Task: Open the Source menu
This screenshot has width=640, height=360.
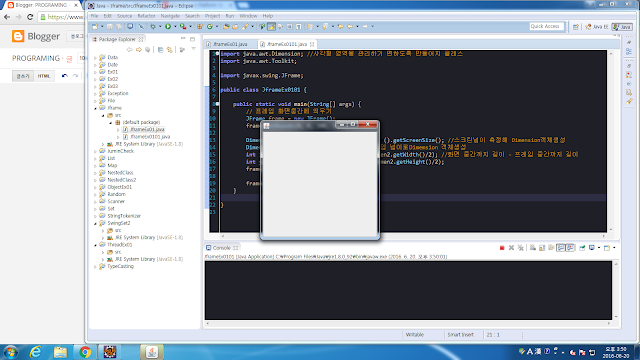Action: pos(124,16)
